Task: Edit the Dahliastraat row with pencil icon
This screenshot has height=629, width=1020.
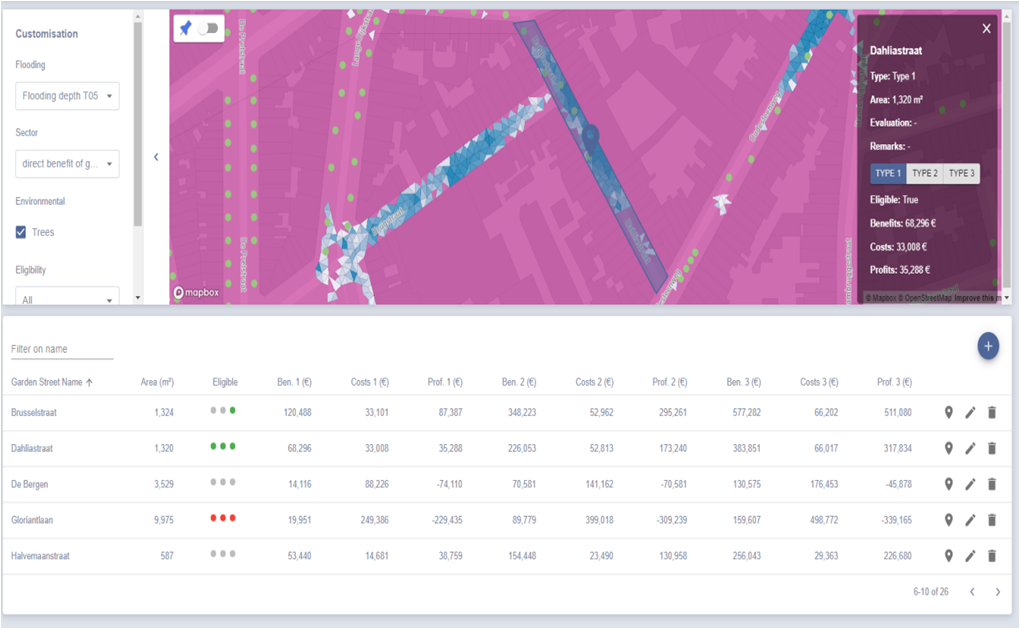Action: click(x=970, y=449)
